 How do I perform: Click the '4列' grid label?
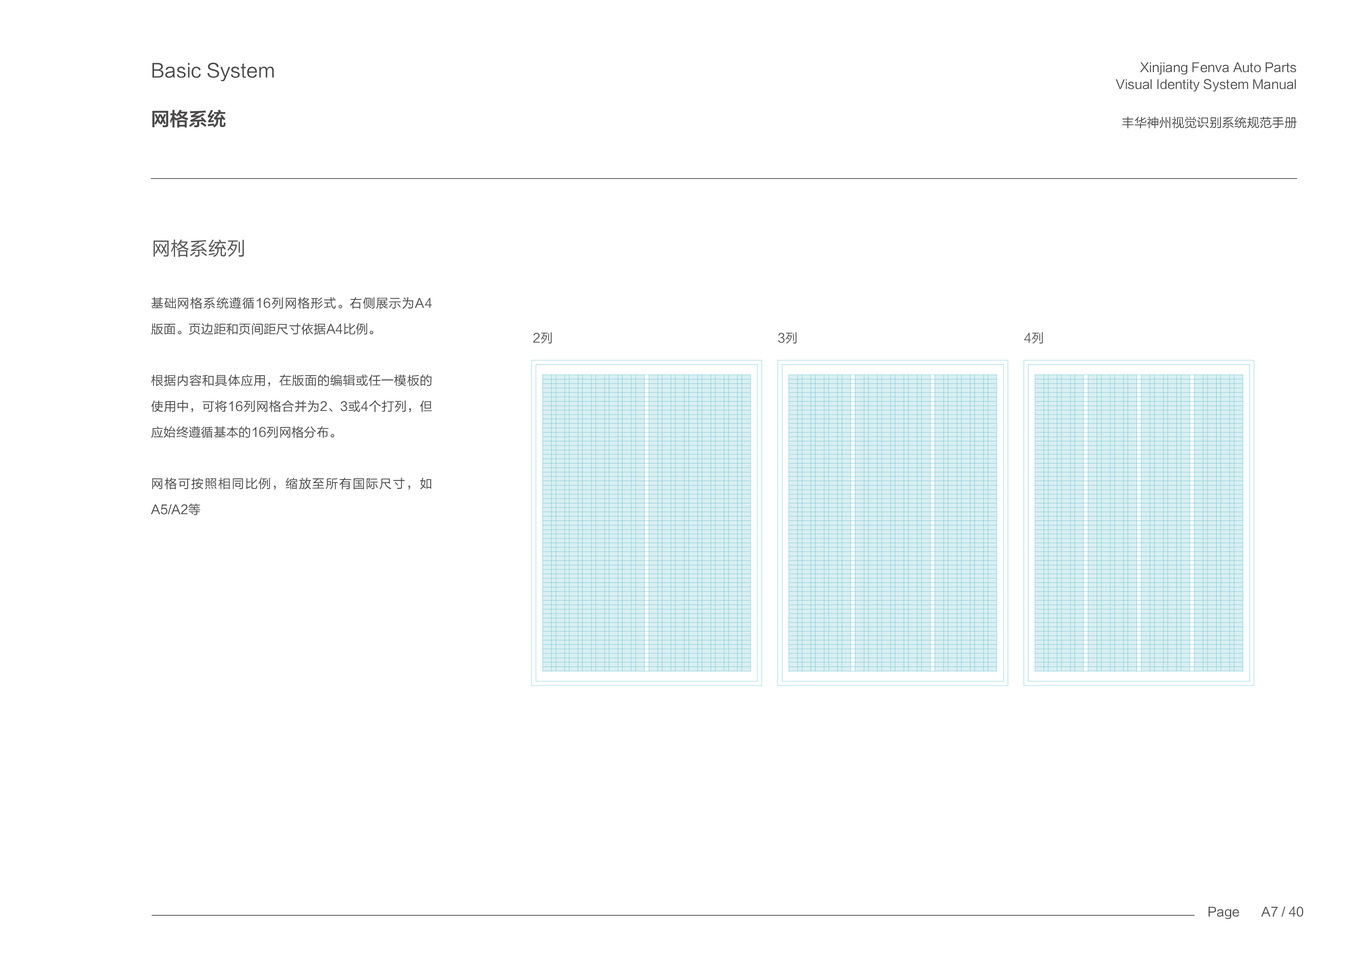pyautogui.click(x=1034, y=338)
